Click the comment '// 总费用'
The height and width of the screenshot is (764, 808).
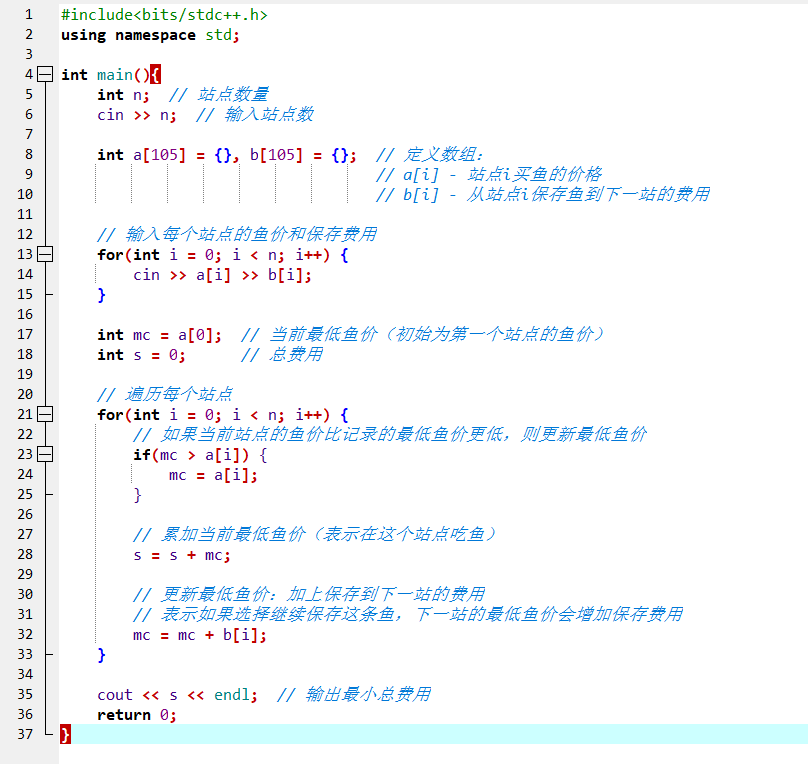282,355
